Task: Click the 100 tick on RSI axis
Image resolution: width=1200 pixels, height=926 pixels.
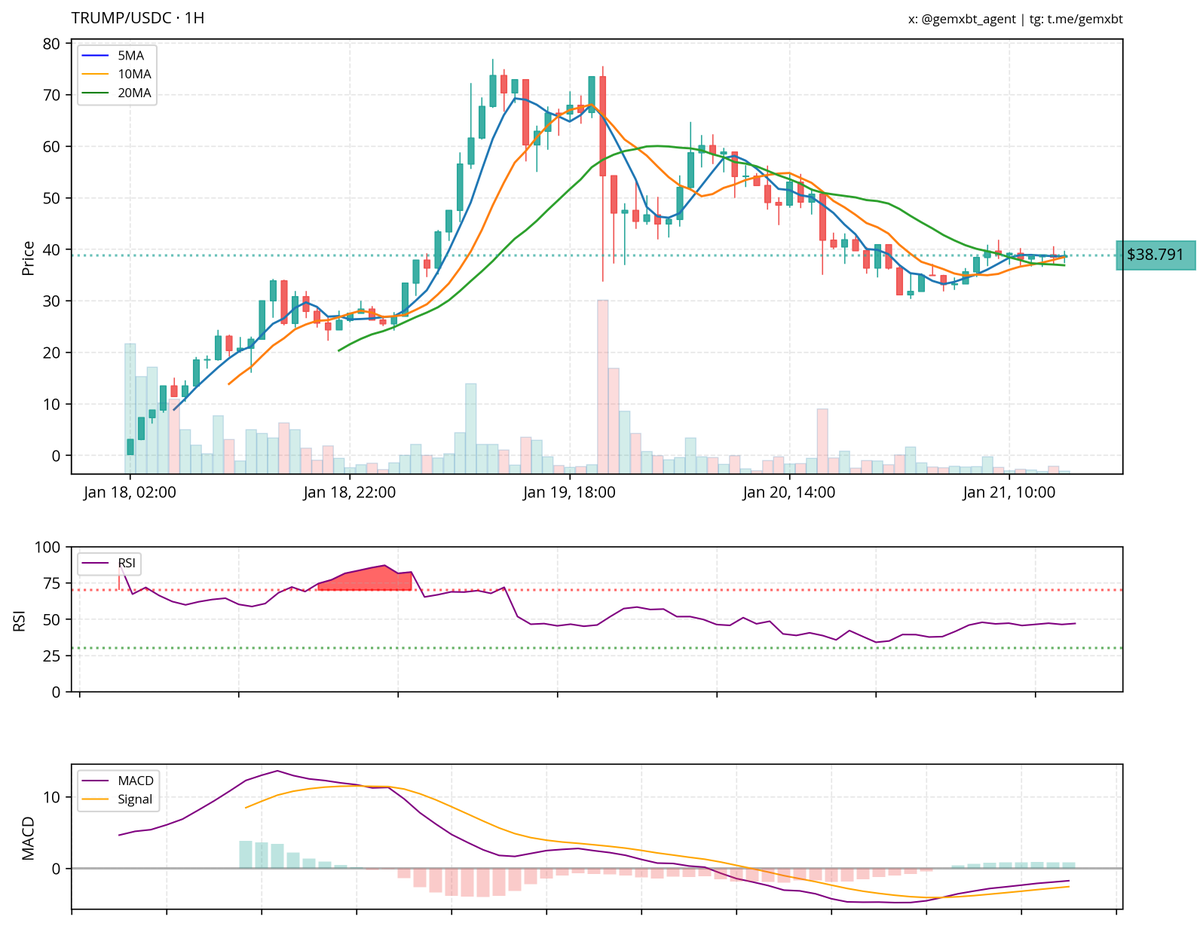Action: pyautogui.click(x=47, y=547)
